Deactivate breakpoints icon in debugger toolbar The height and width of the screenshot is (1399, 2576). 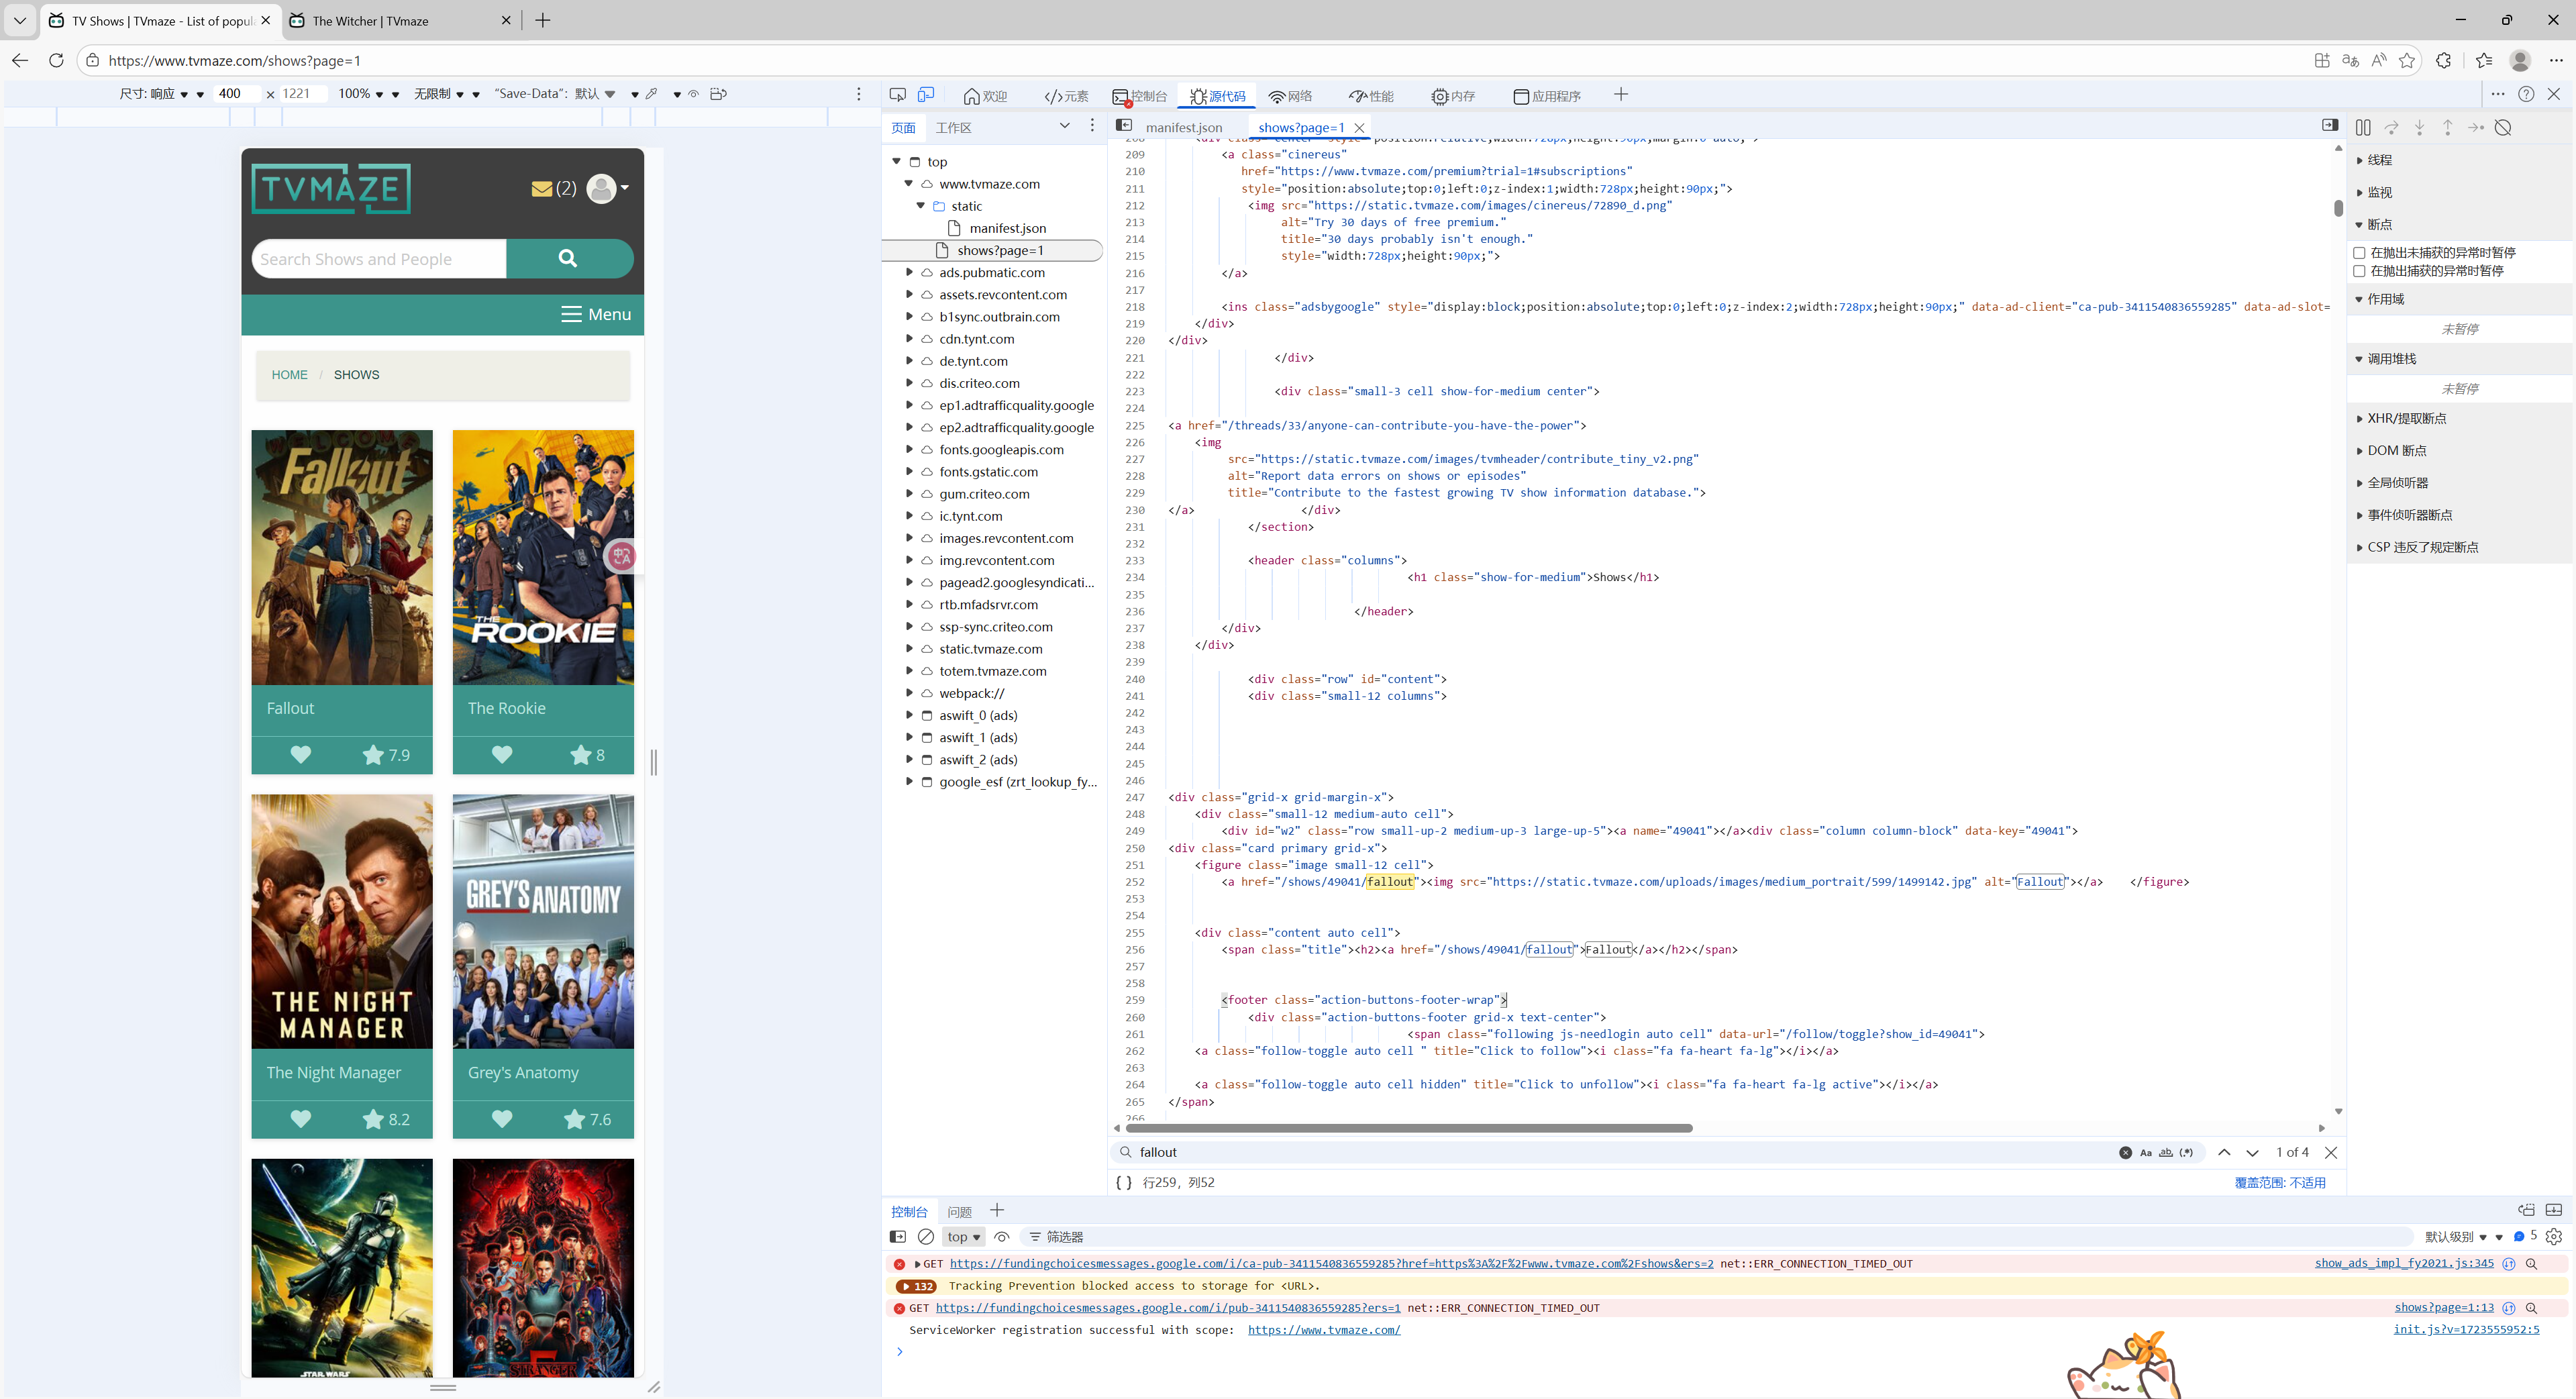pyautogui.click(x=2503, y=128)
